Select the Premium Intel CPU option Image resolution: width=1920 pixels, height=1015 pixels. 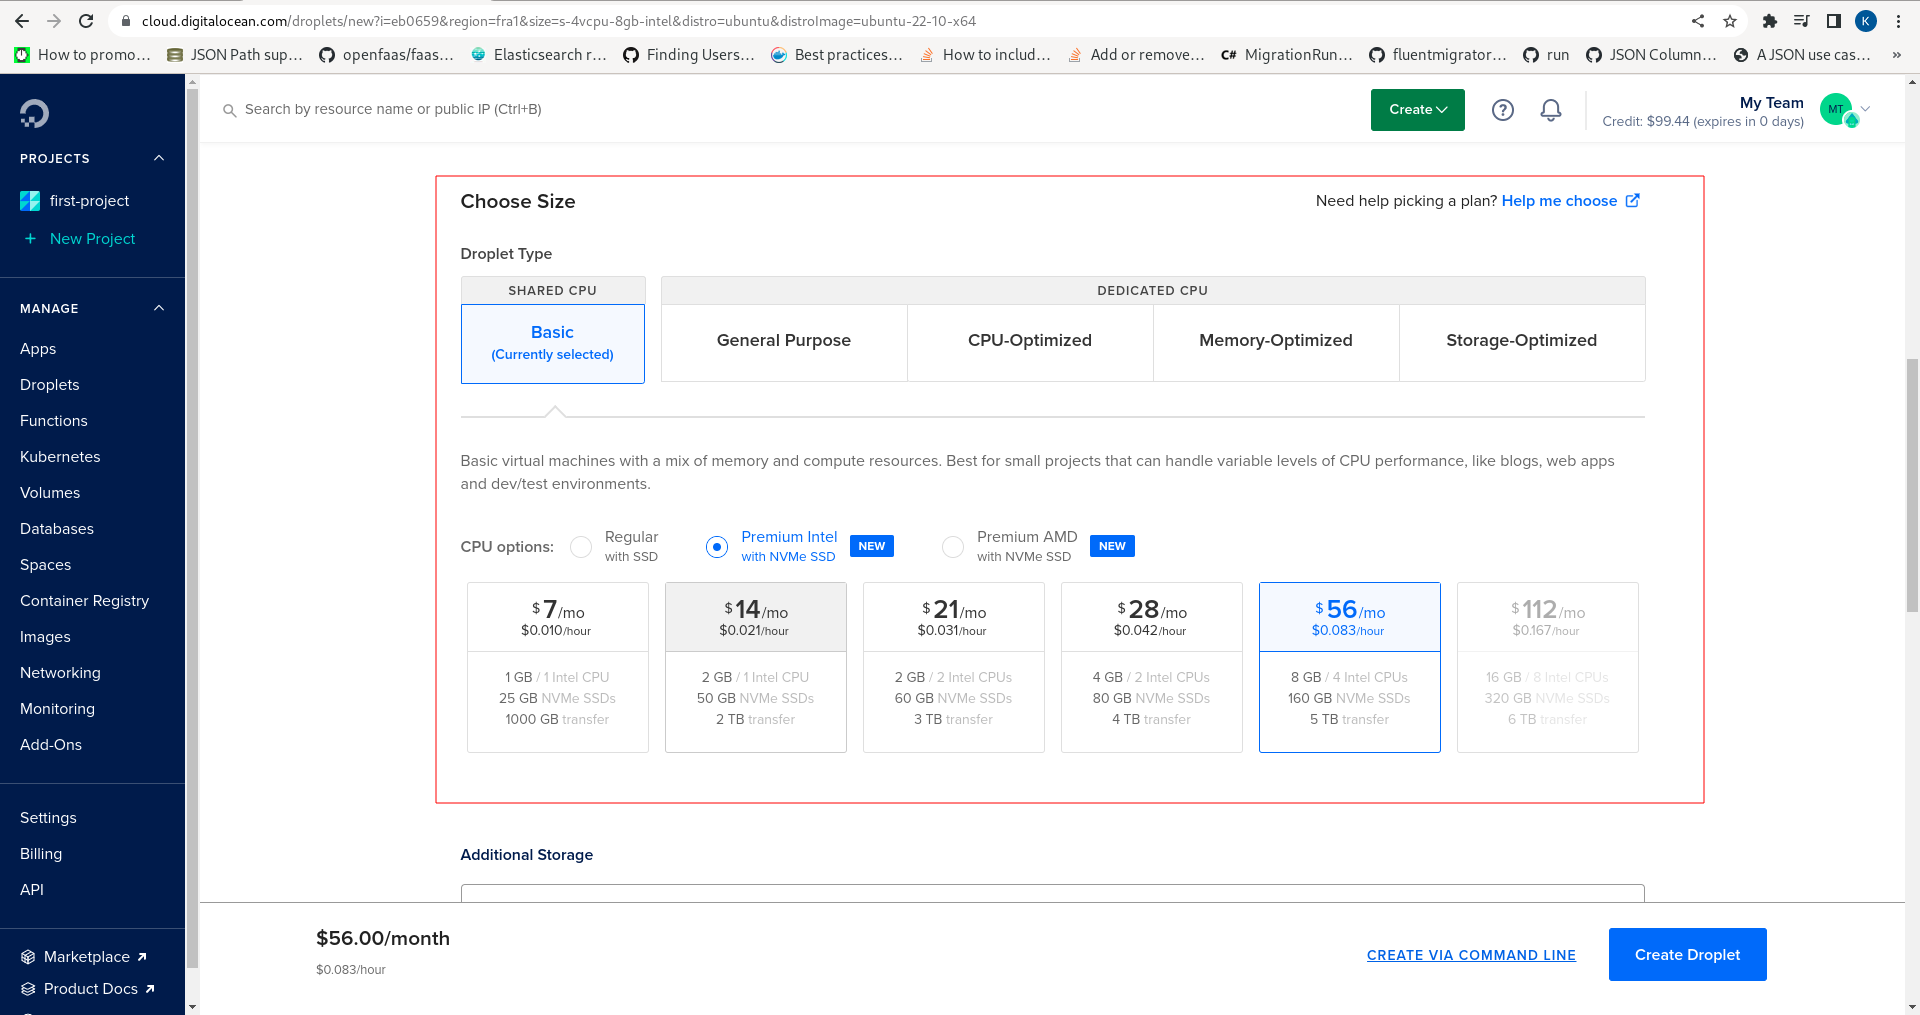pyautogui.click(x=717, y=547)
